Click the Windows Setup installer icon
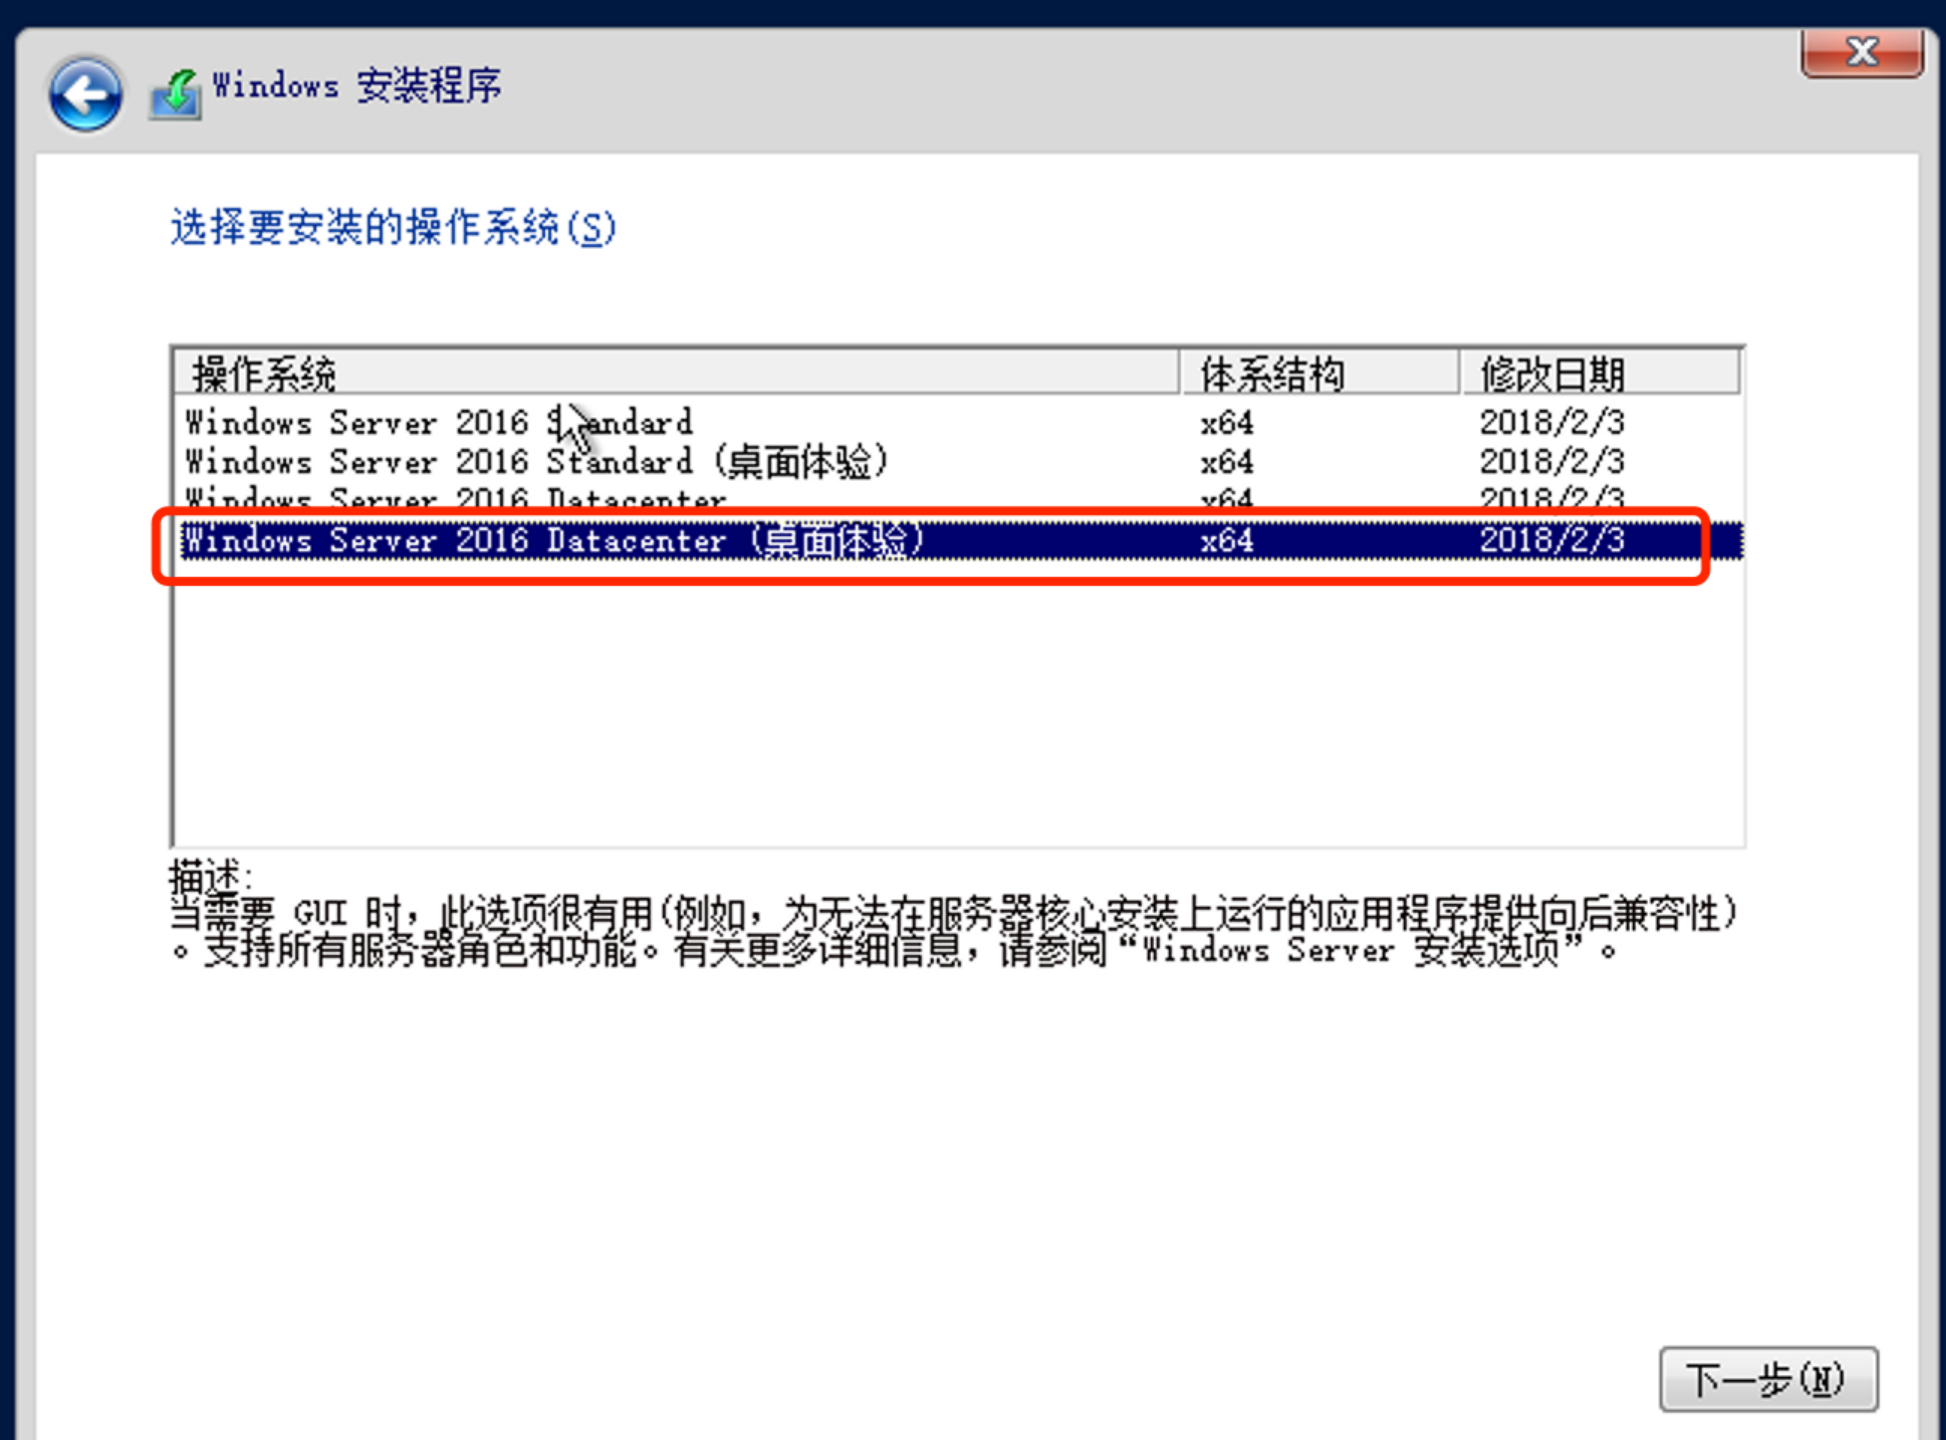The image size is (1946, 1440). (x=176, y=95)
